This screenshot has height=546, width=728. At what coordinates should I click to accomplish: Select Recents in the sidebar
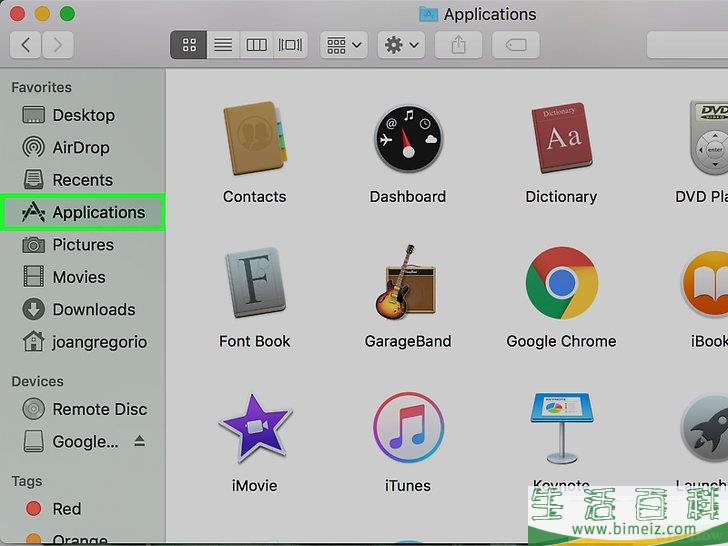coord(83,180)
